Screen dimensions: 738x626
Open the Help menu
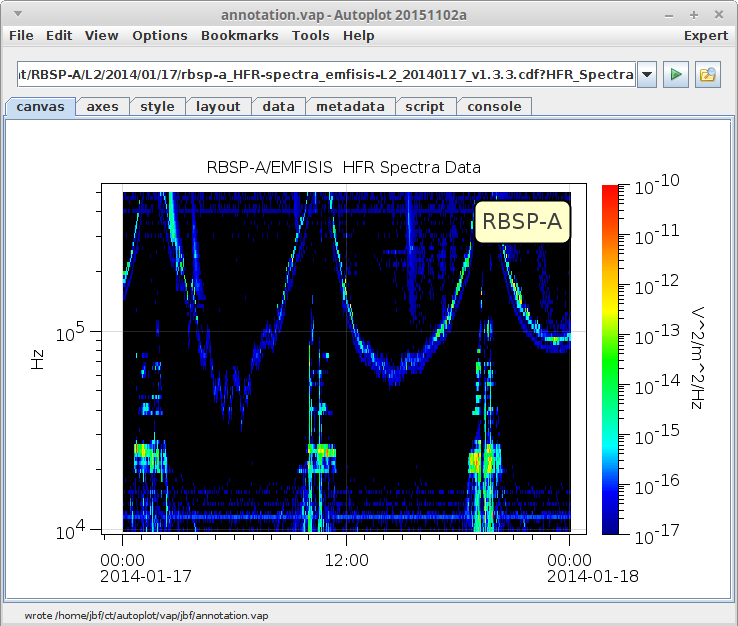point(358,36)
